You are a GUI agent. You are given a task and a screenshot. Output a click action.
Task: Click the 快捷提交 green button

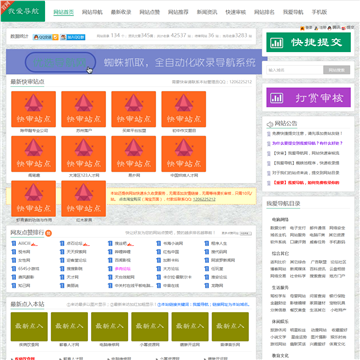pos(309,42)
